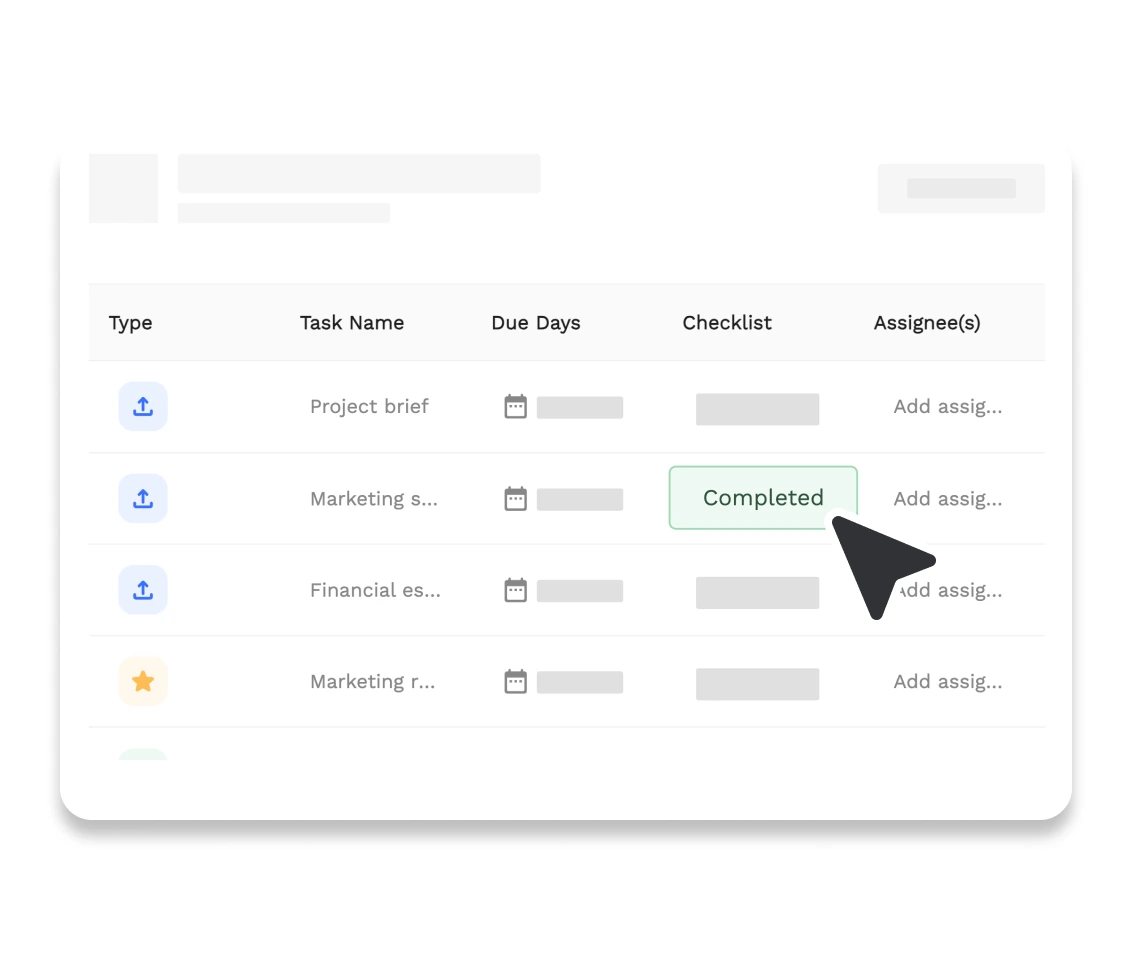Image resolution: width=1136 pixels, height=960 pixels.
Task: Click the upload icon beside Marketing s... task
Action: click(x=143, y=499)
